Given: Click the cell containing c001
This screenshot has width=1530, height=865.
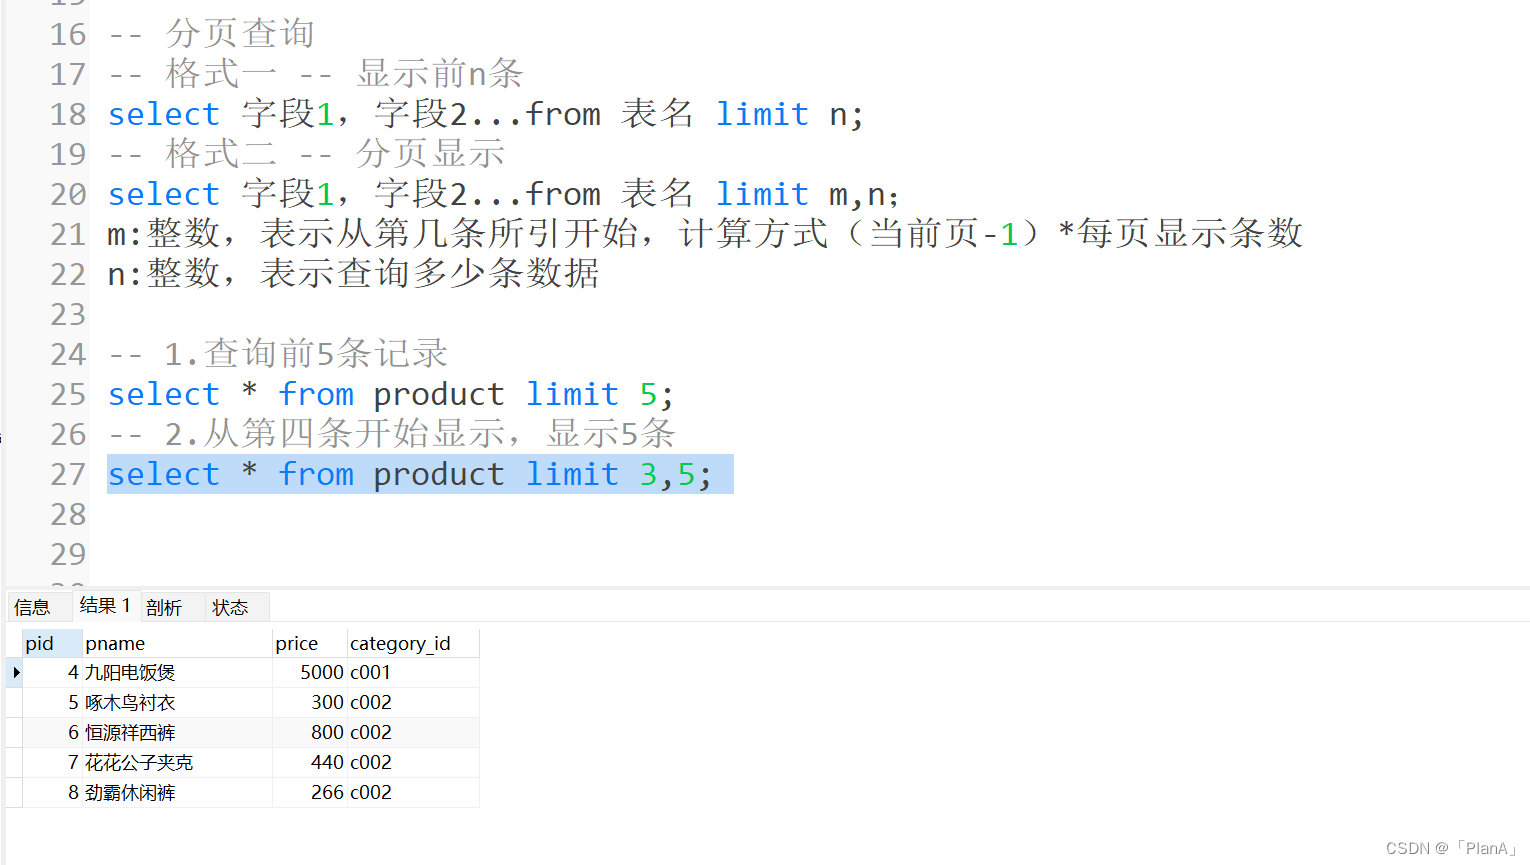Looking at the screenshot, I should tap(369, 672).
